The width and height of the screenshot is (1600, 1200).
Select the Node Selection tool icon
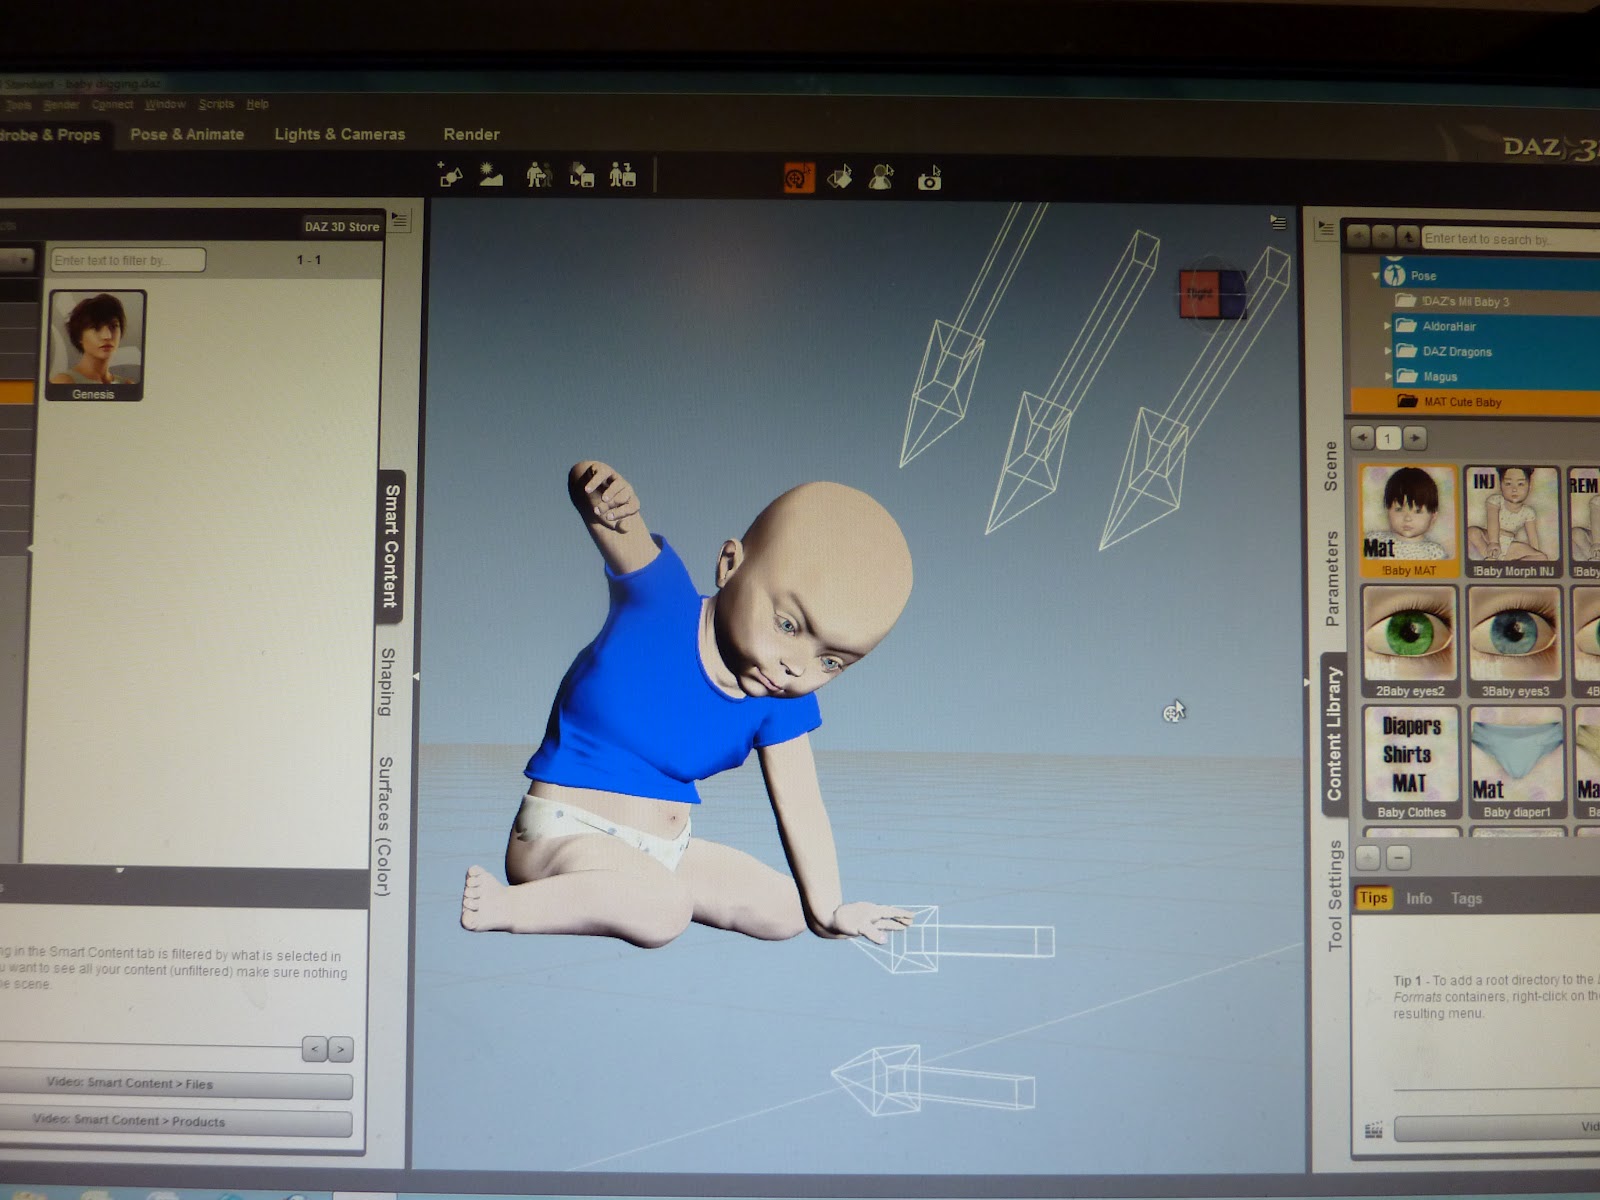coord(880,177)
